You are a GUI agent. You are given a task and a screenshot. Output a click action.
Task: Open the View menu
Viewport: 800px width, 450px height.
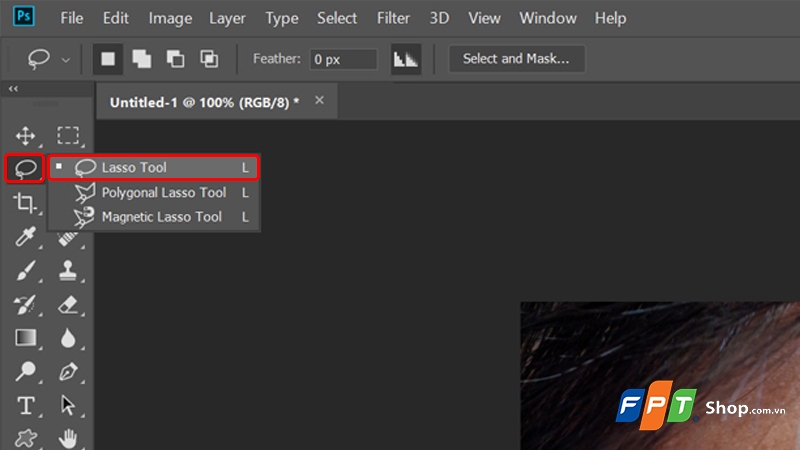coord(484,18)
